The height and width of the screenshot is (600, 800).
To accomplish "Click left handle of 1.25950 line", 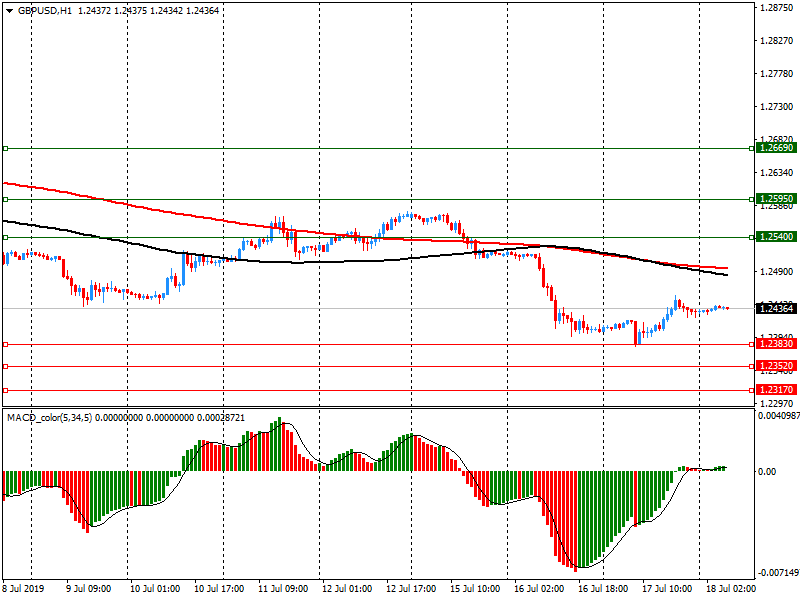I will click(6, 199).
